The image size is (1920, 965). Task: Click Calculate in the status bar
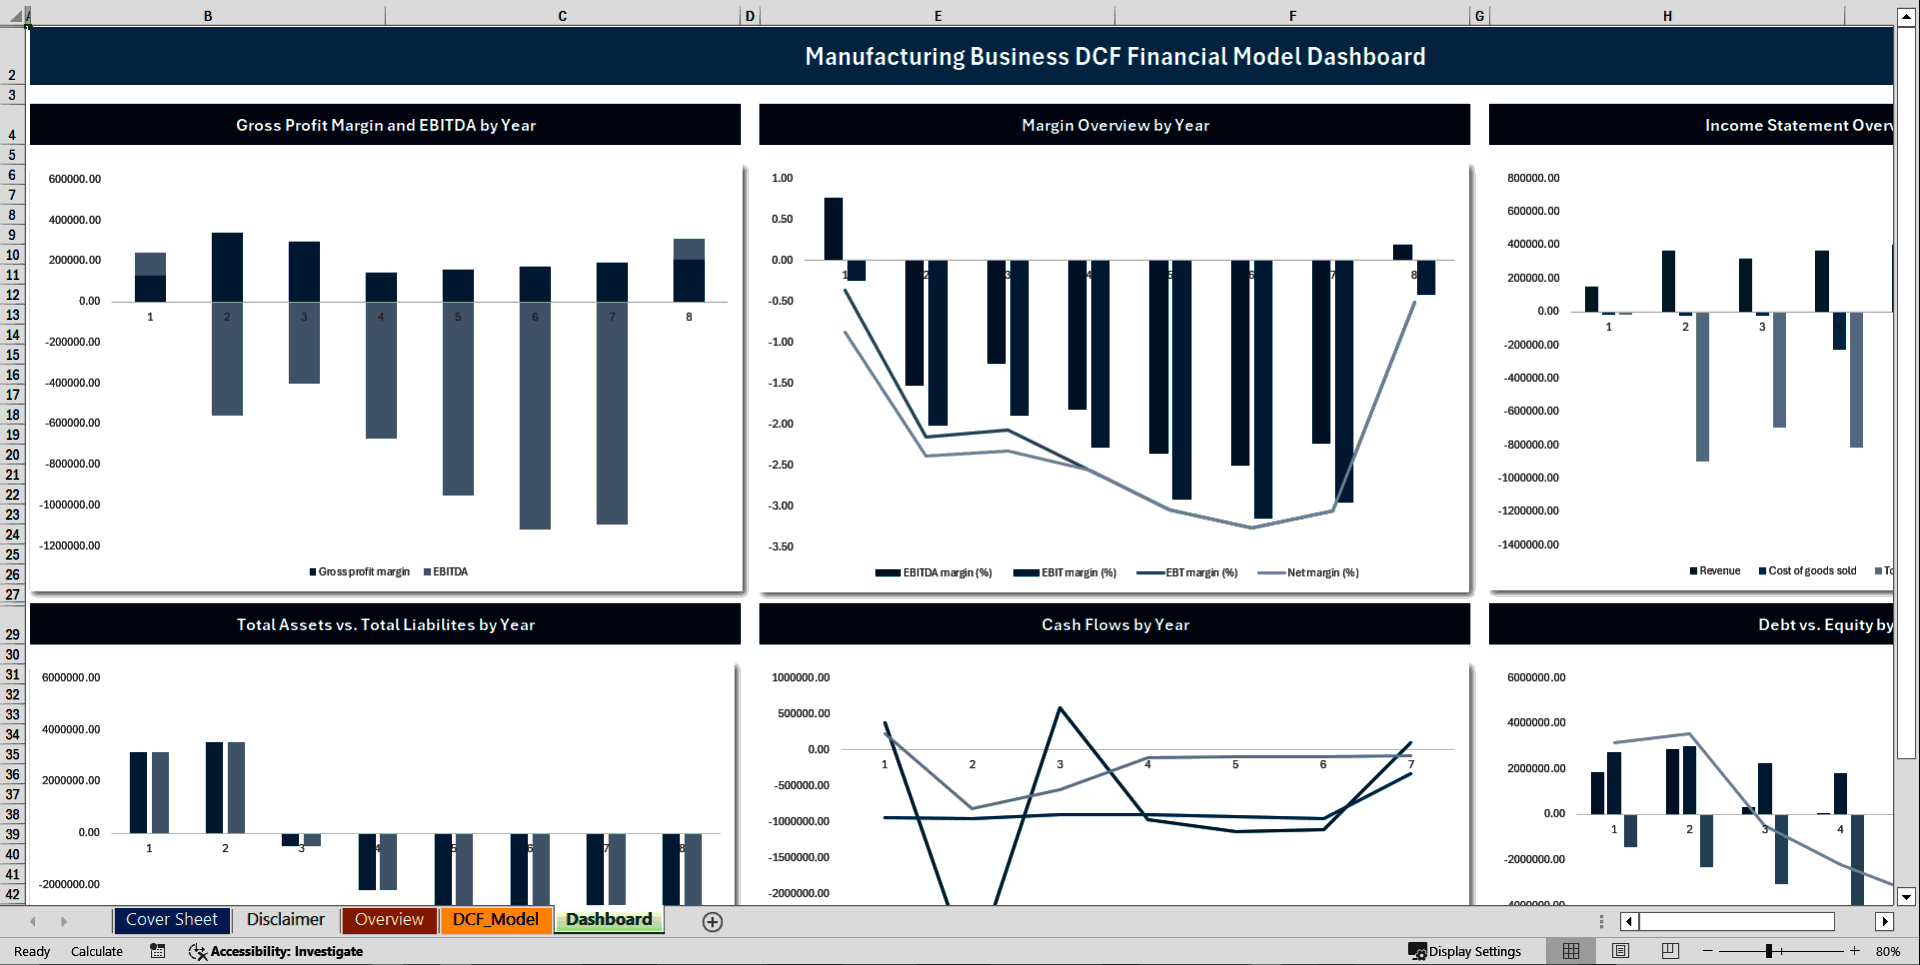click(x=96, y=951)
